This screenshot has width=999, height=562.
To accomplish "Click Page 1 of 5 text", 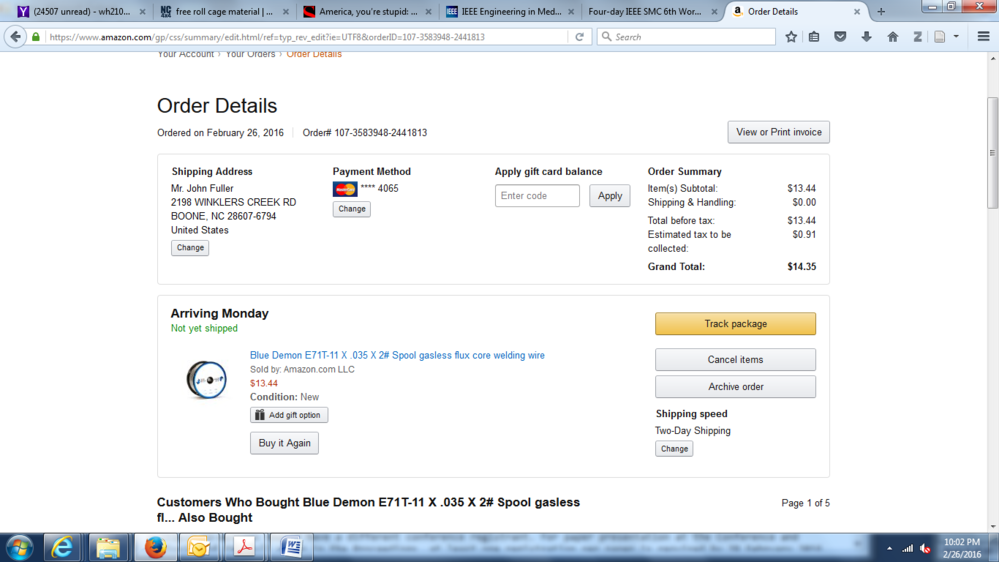I will (805, 503).
